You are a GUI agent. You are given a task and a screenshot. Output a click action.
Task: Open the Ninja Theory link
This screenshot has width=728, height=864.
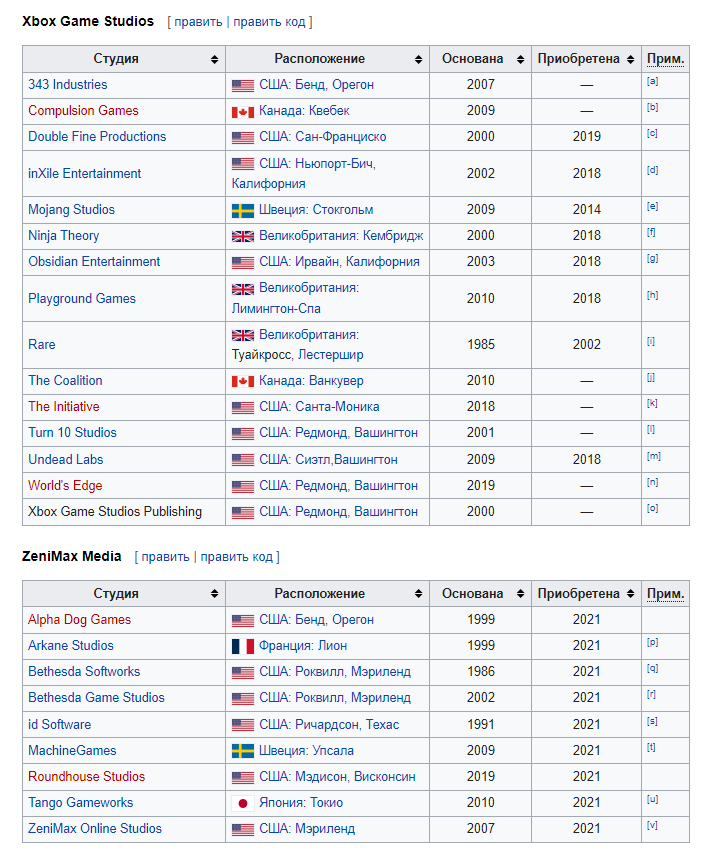click(x=64, y=236)
